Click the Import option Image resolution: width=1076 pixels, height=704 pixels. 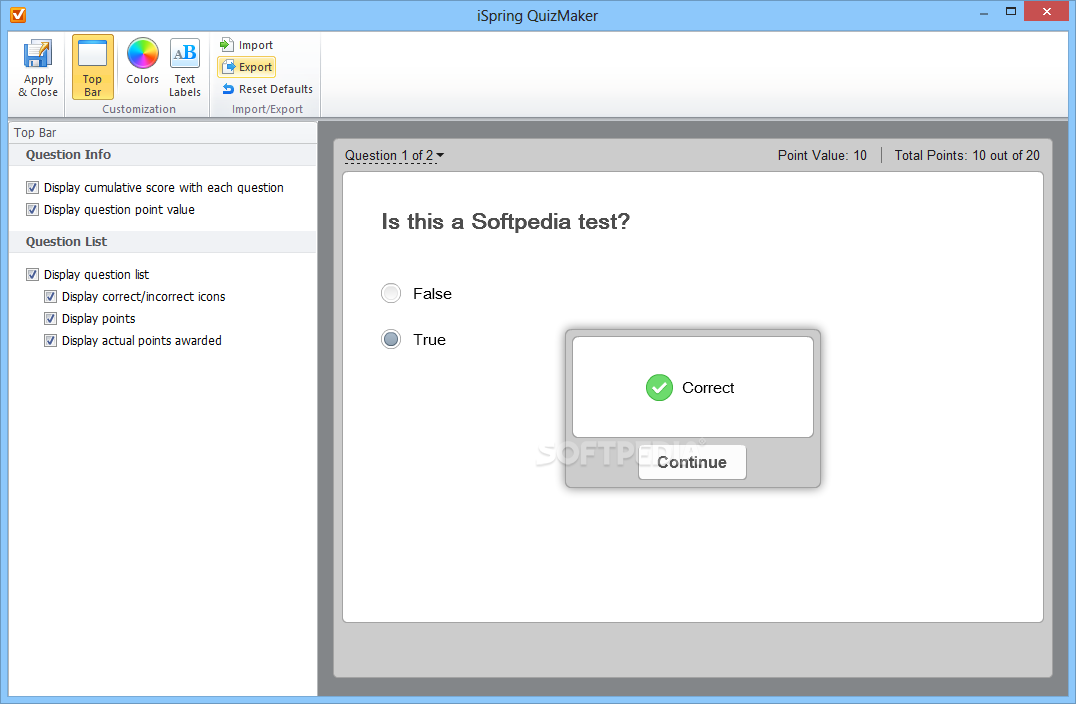[x=246, y=45]
